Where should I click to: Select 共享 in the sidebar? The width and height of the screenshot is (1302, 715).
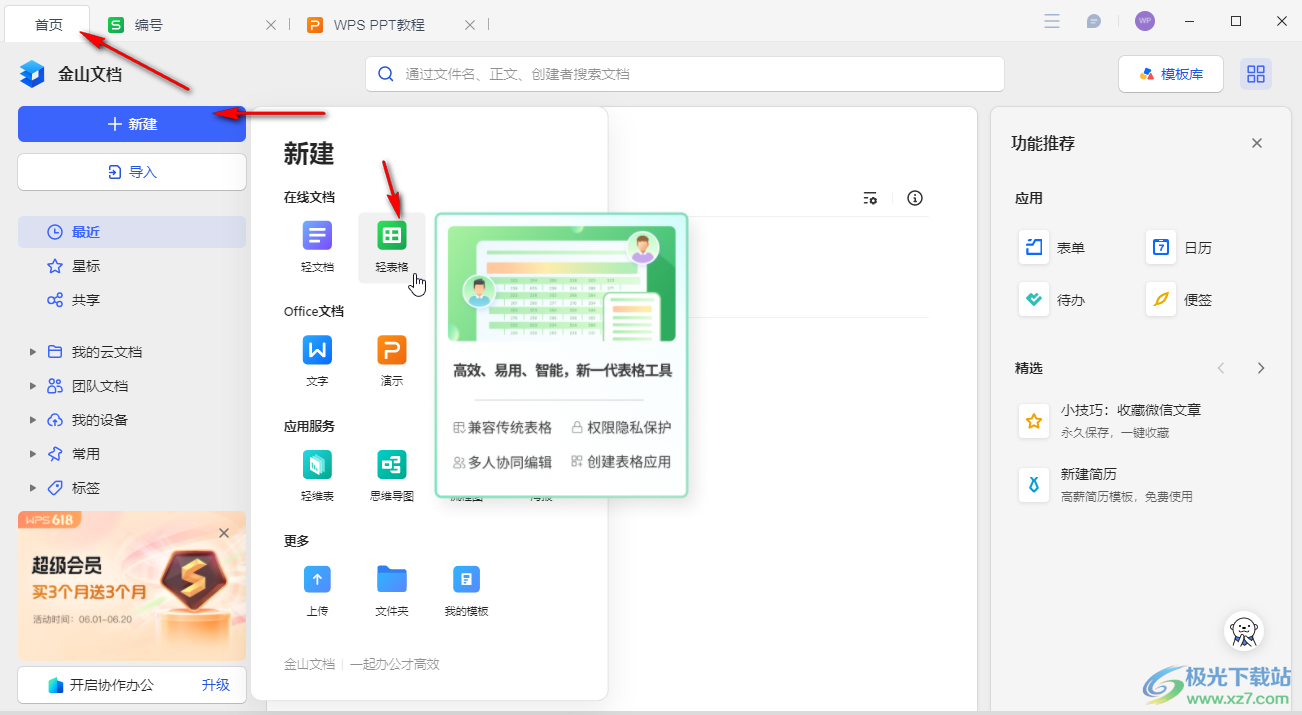(x=132, y=300)
